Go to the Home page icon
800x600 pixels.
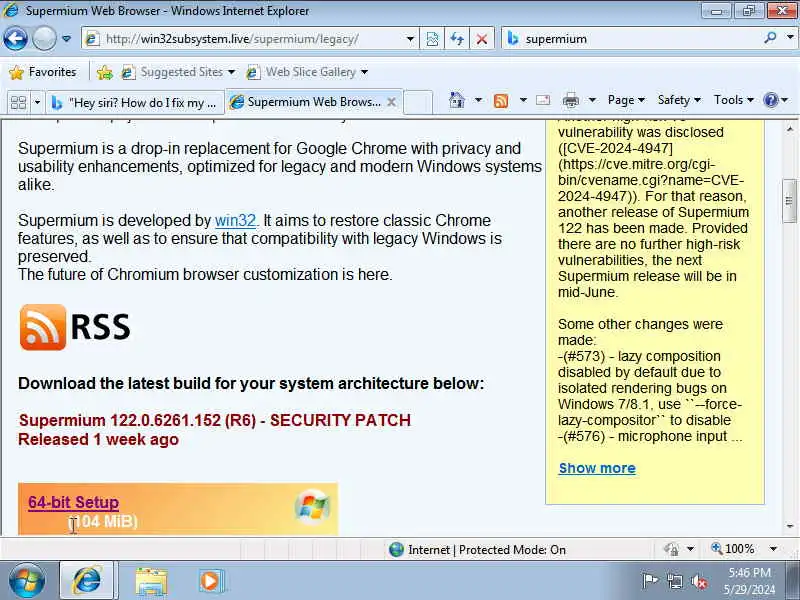click(x=457, y=100)
